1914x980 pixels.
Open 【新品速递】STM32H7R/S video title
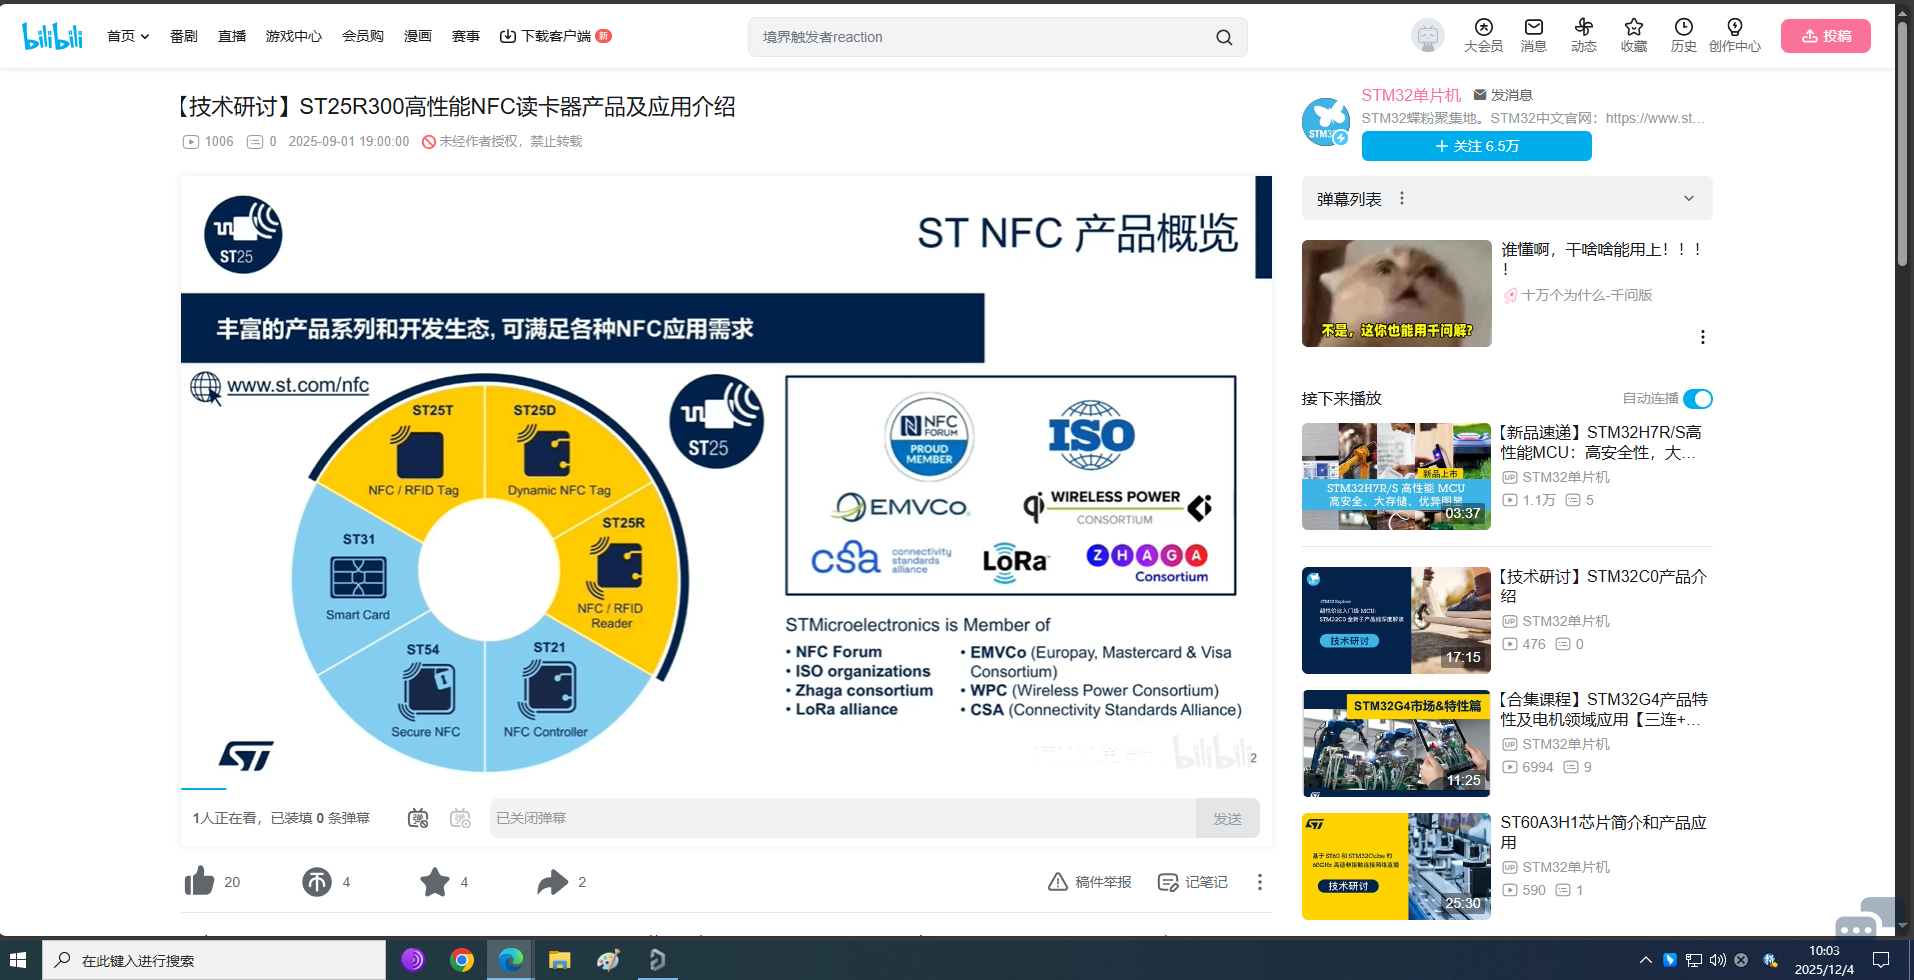click(1600, 442)
